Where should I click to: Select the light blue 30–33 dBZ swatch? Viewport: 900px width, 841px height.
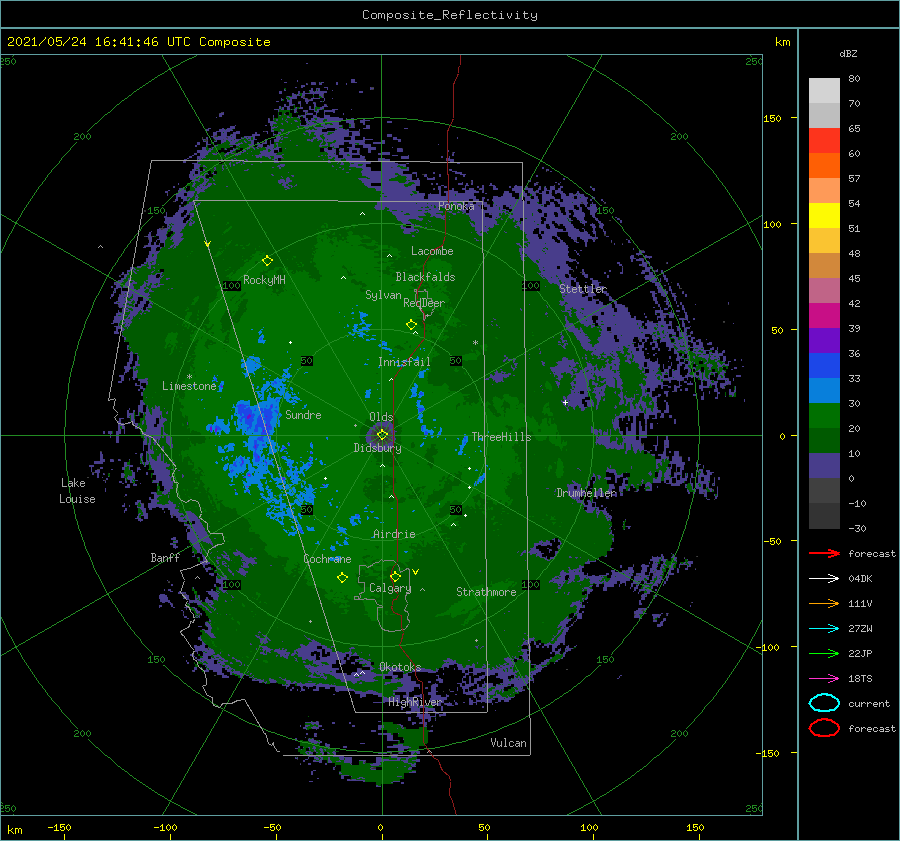click(x=824, y=391)
